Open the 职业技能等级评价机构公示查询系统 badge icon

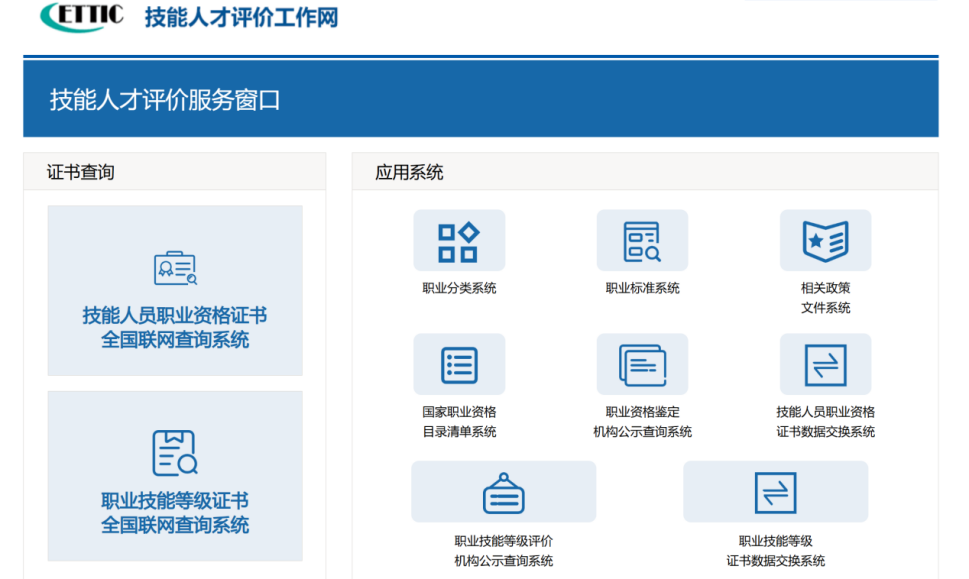pyautogui.click(x=503, y=491)
